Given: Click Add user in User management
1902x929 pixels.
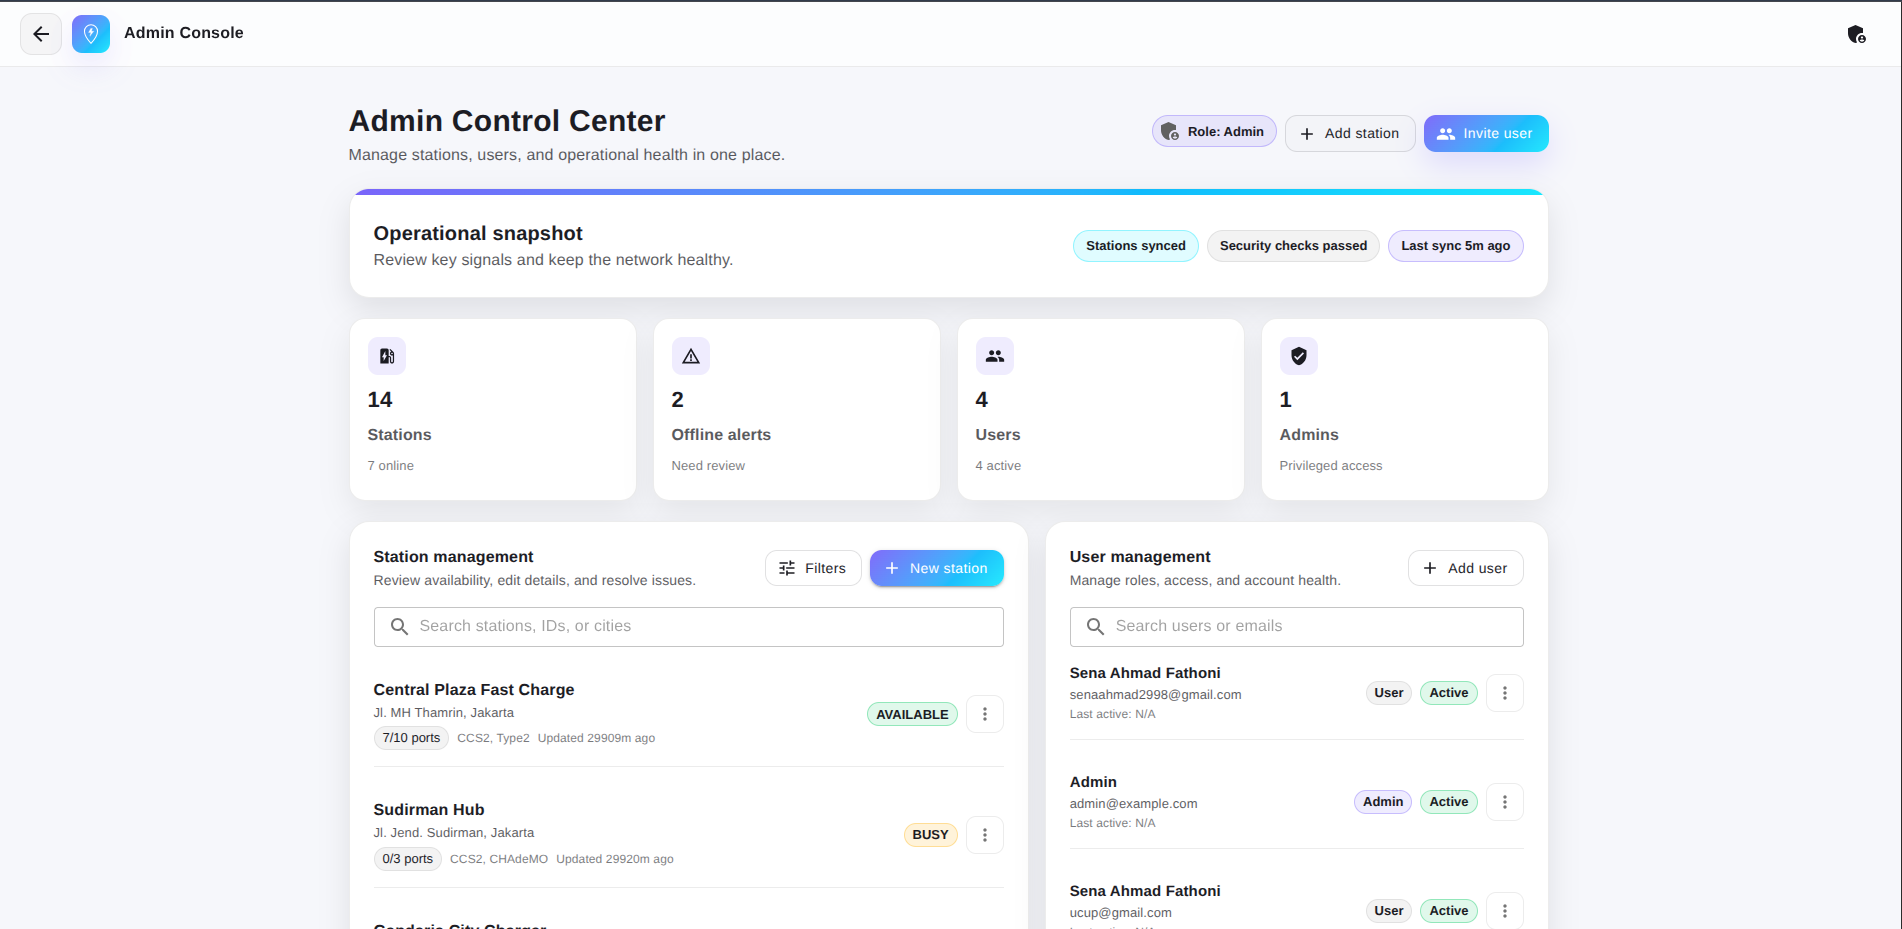Looking at the screenshot, I should click(x=1465, y=568).
